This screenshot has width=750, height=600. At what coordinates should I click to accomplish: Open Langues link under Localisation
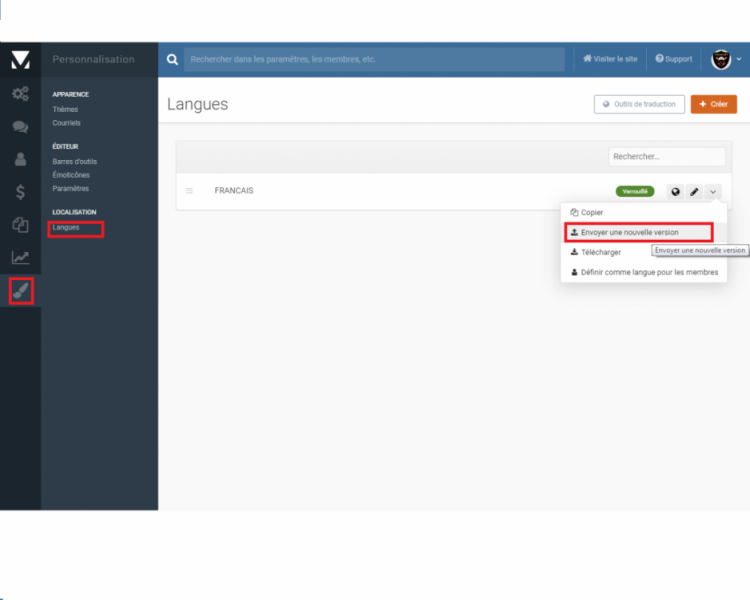click(66, 228)
